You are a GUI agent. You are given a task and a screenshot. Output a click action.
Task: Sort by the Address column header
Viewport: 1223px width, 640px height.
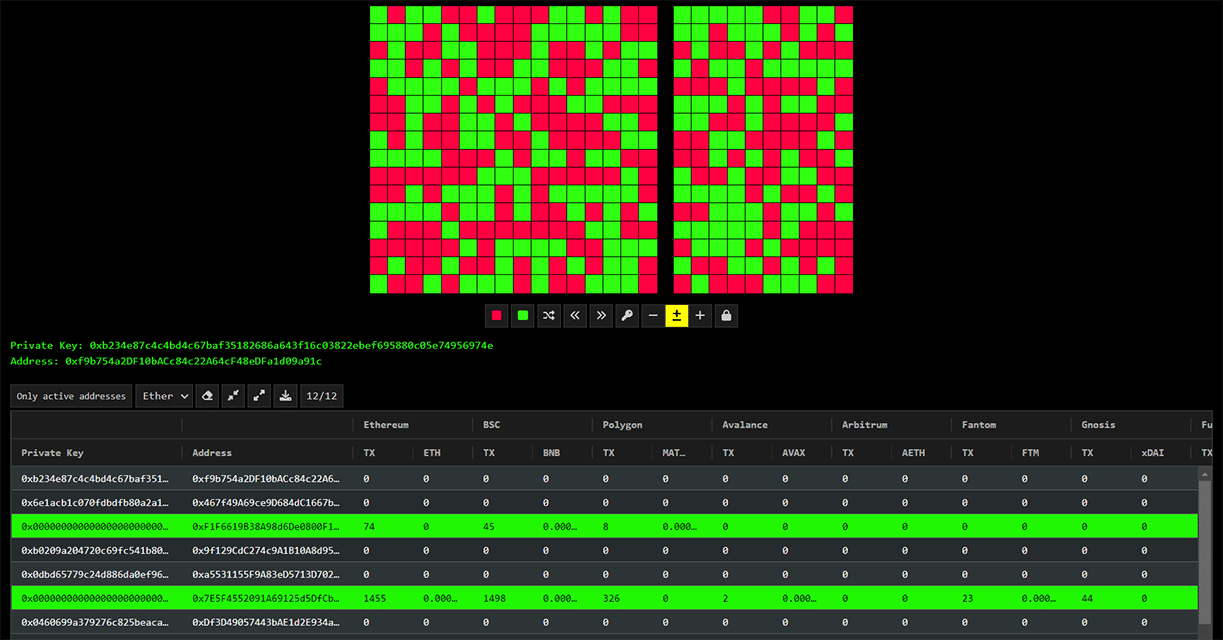coord(267,453)
